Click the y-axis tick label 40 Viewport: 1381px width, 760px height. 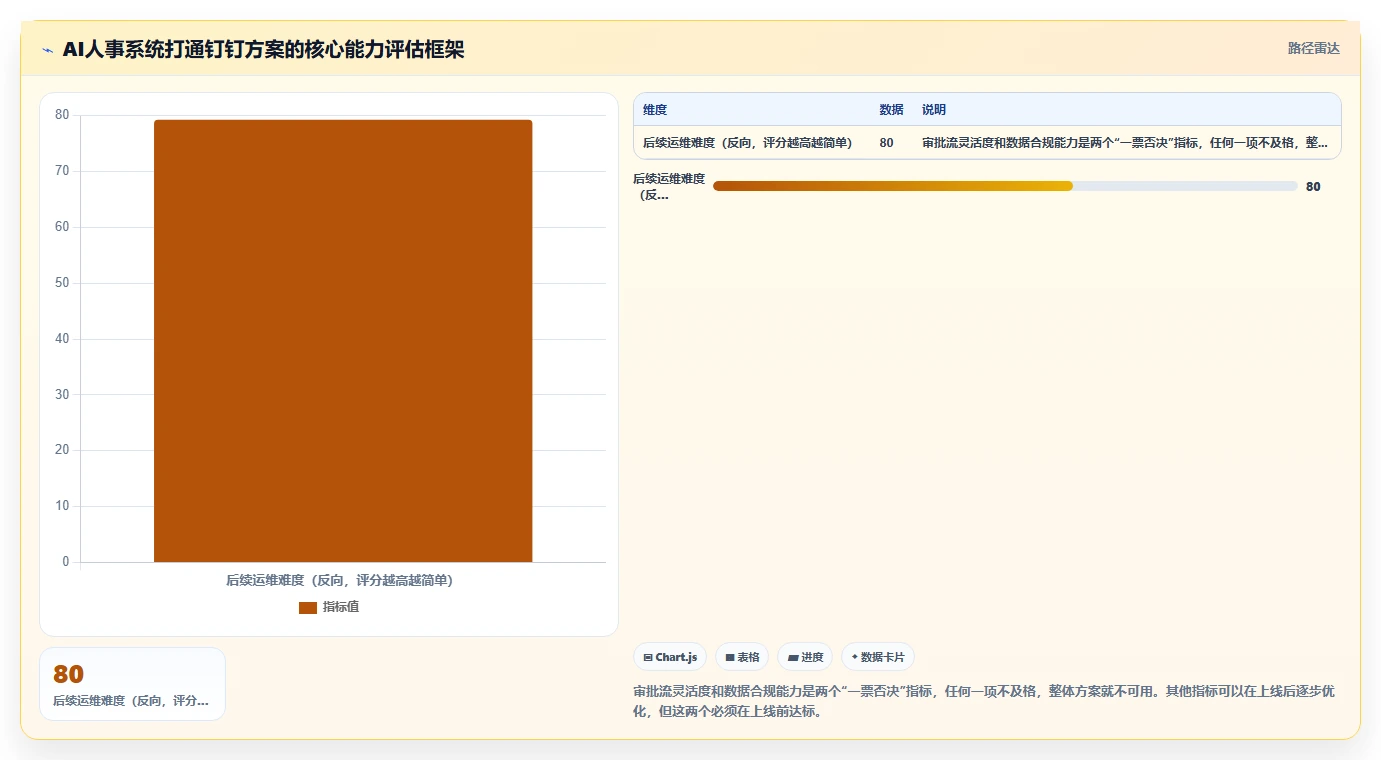[62, 339]
